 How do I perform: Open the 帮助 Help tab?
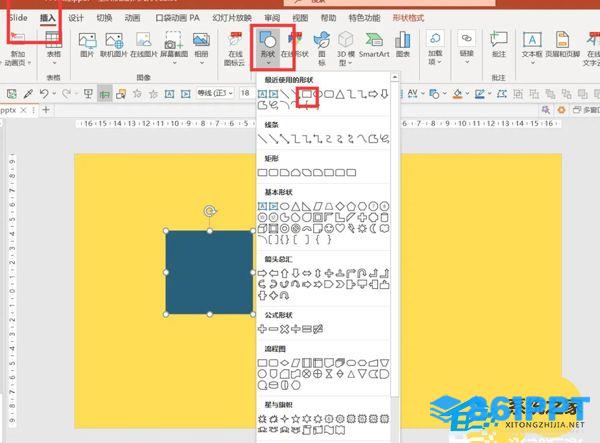[328, 18]
